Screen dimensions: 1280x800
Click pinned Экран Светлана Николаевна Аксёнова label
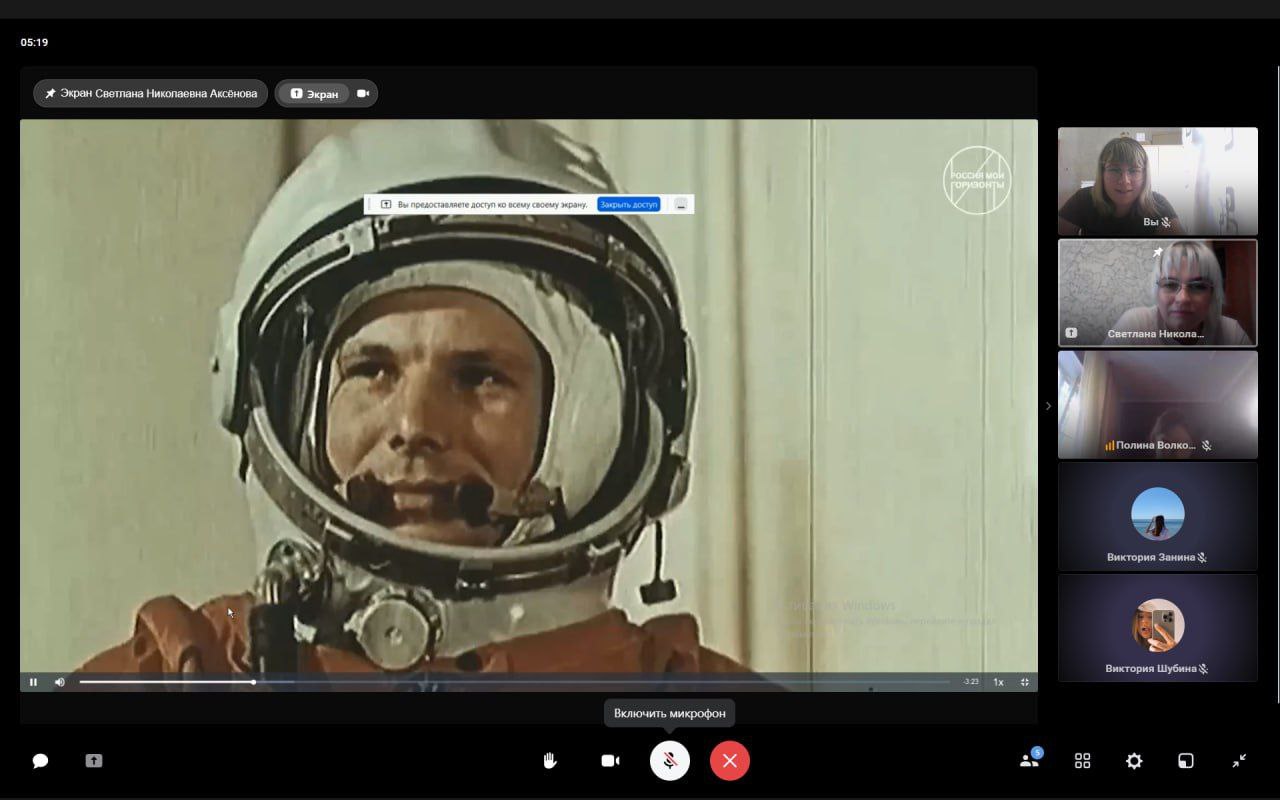point(151,93)
